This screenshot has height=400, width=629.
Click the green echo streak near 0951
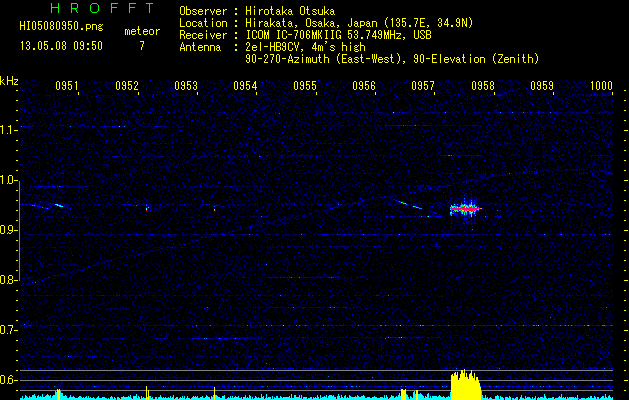59,205
